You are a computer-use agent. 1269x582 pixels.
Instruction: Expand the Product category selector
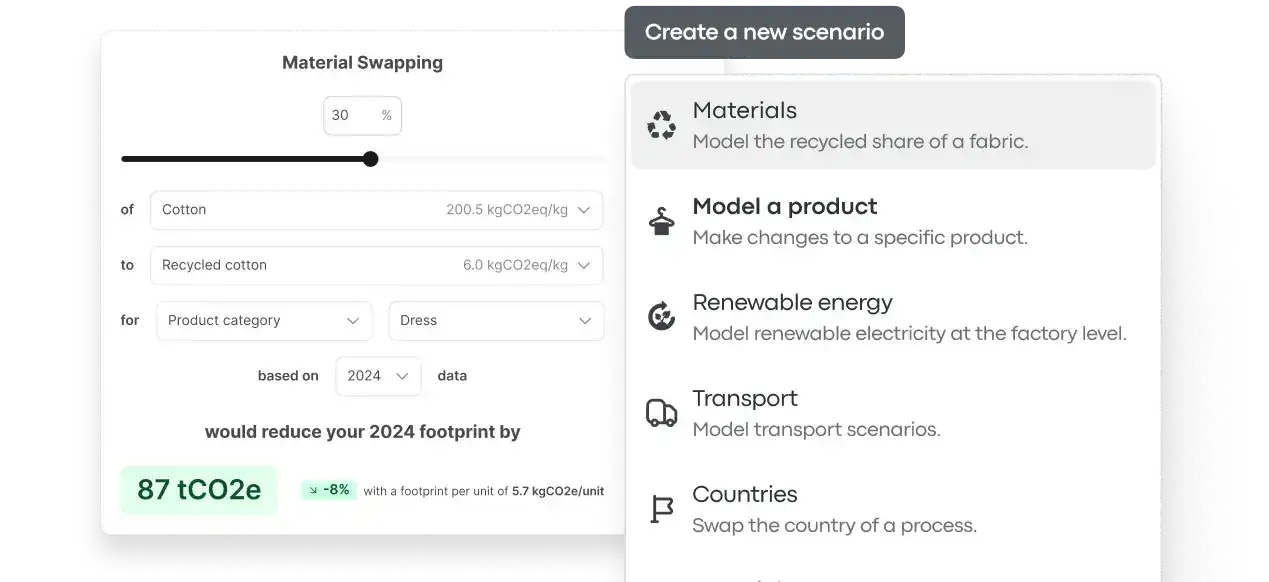point(264,321)
